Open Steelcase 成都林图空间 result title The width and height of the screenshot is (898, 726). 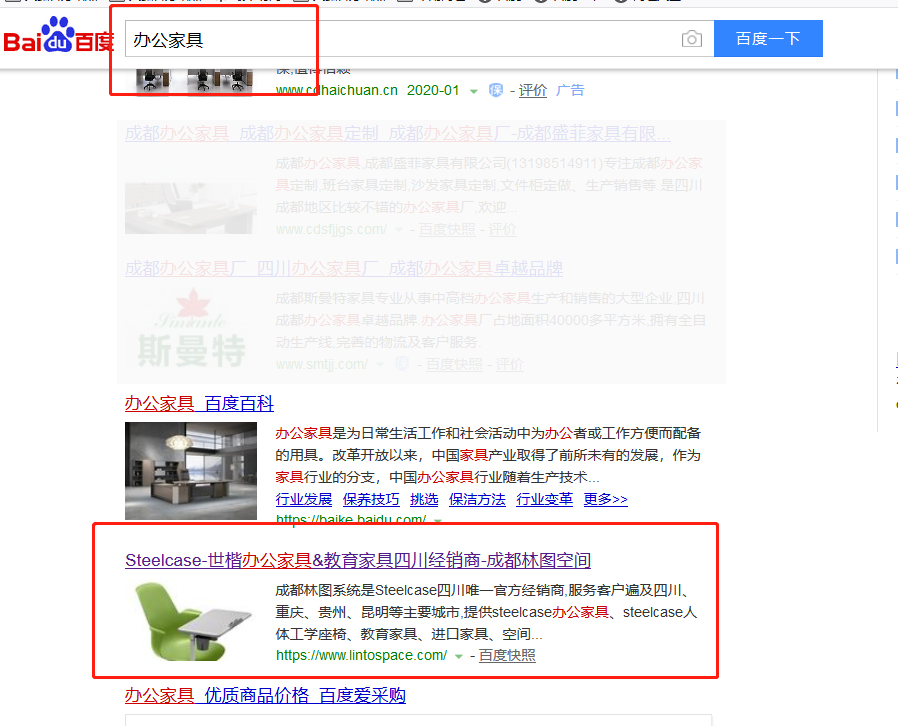pos(357,560)
